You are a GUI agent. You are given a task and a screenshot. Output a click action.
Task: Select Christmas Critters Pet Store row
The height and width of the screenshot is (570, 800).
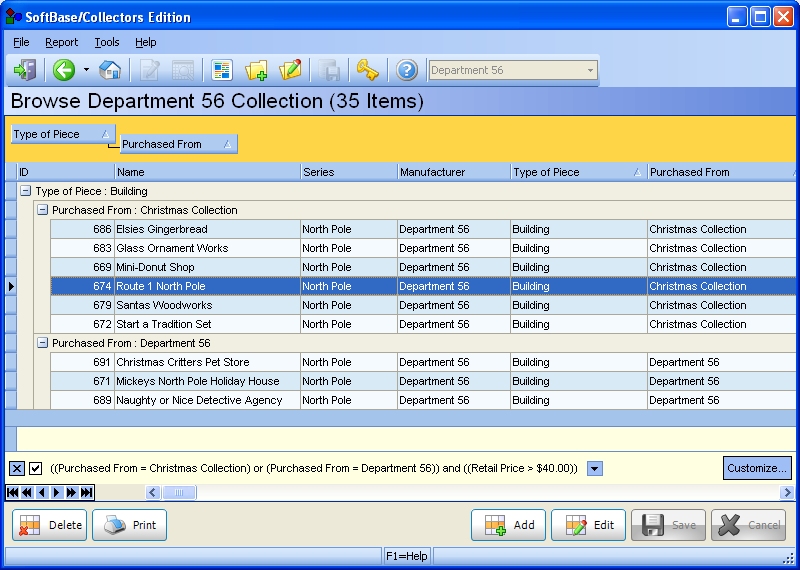coord(423,362)
